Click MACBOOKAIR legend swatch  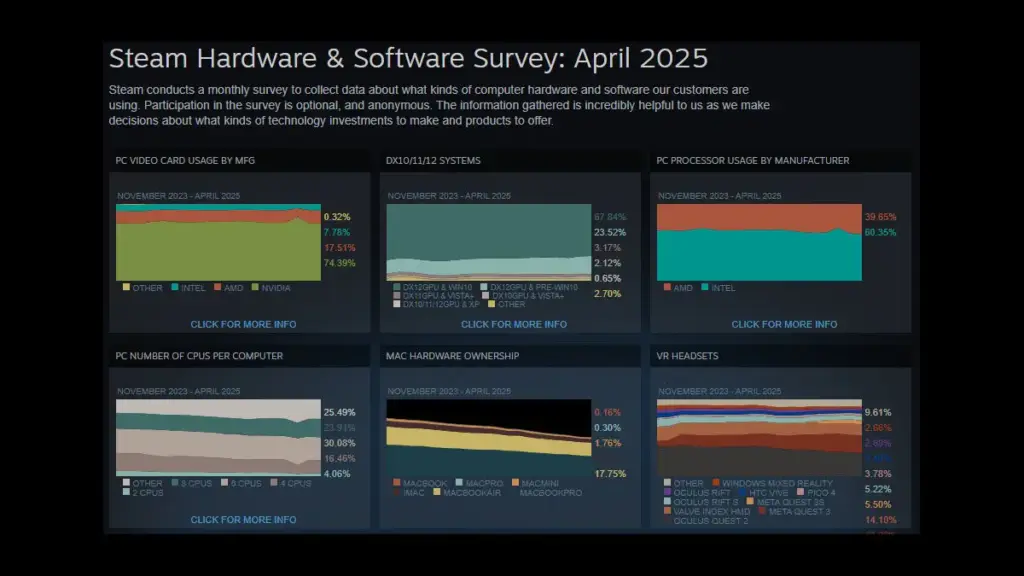tap(437, 492)
